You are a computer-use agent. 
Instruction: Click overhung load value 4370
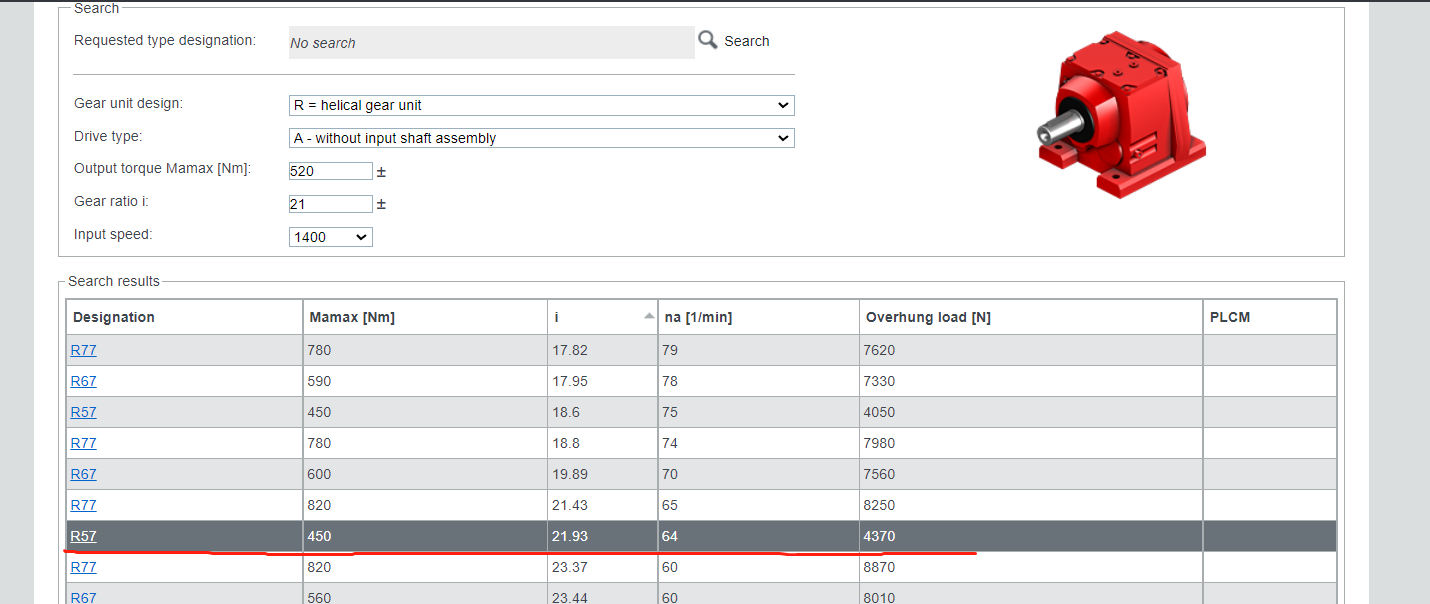click(x=880, y=536)
